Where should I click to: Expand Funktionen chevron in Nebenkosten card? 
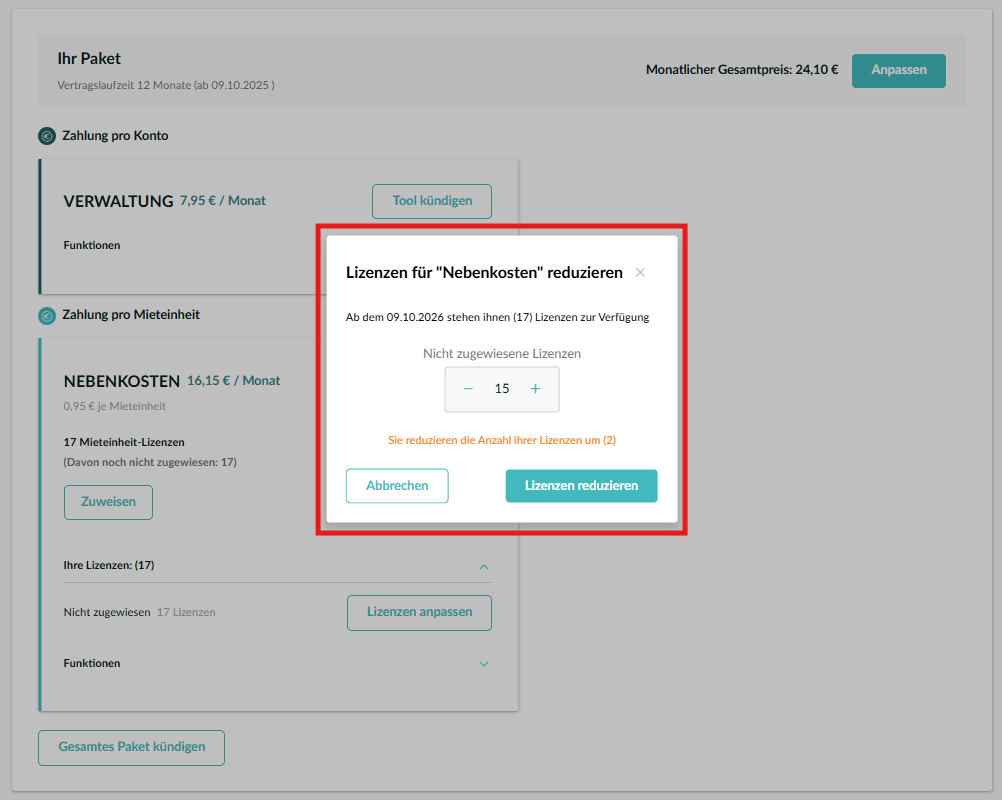click(484, 664)
